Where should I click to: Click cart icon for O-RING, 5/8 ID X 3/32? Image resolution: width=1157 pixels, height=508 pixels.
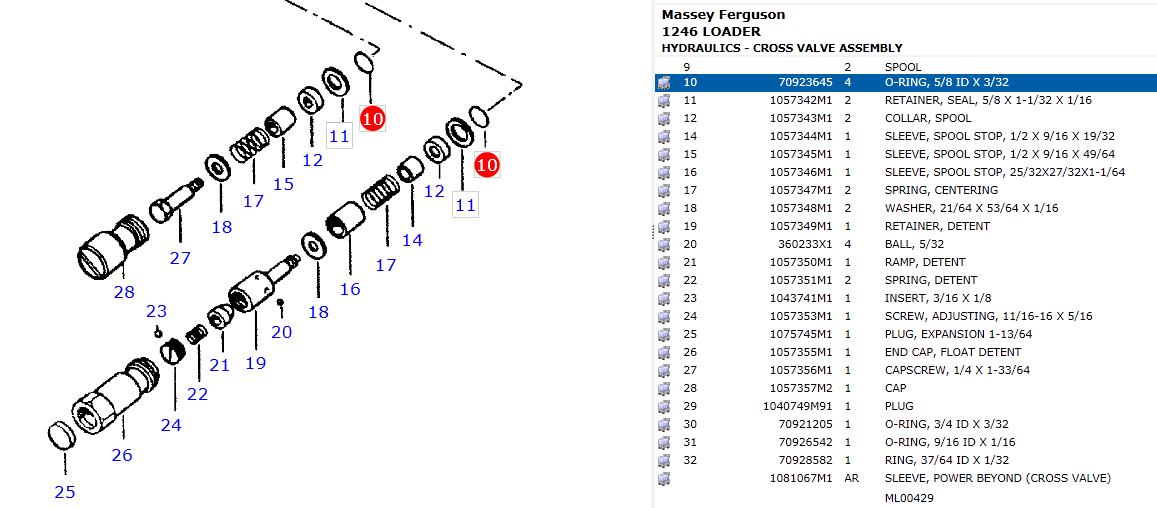tap(663, 82)
